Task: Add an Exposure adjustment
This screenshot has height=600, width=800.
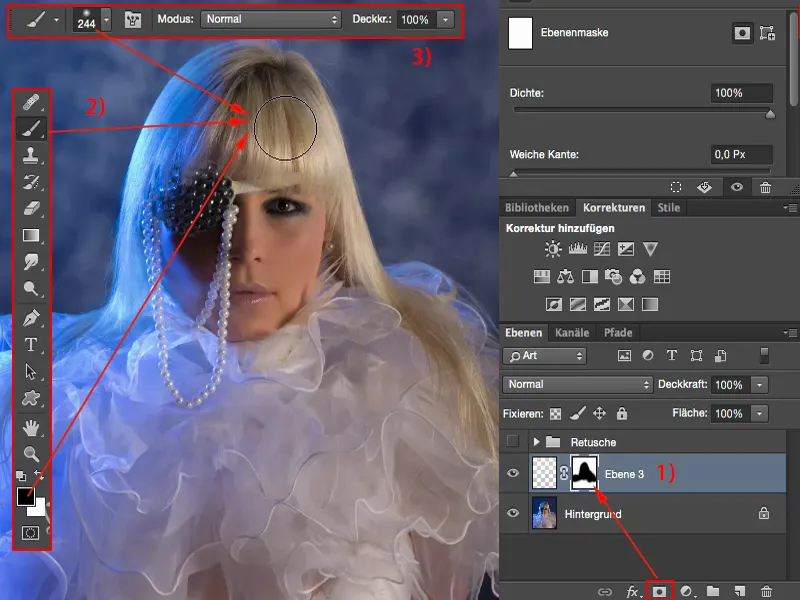Action: tap(626, 249)
